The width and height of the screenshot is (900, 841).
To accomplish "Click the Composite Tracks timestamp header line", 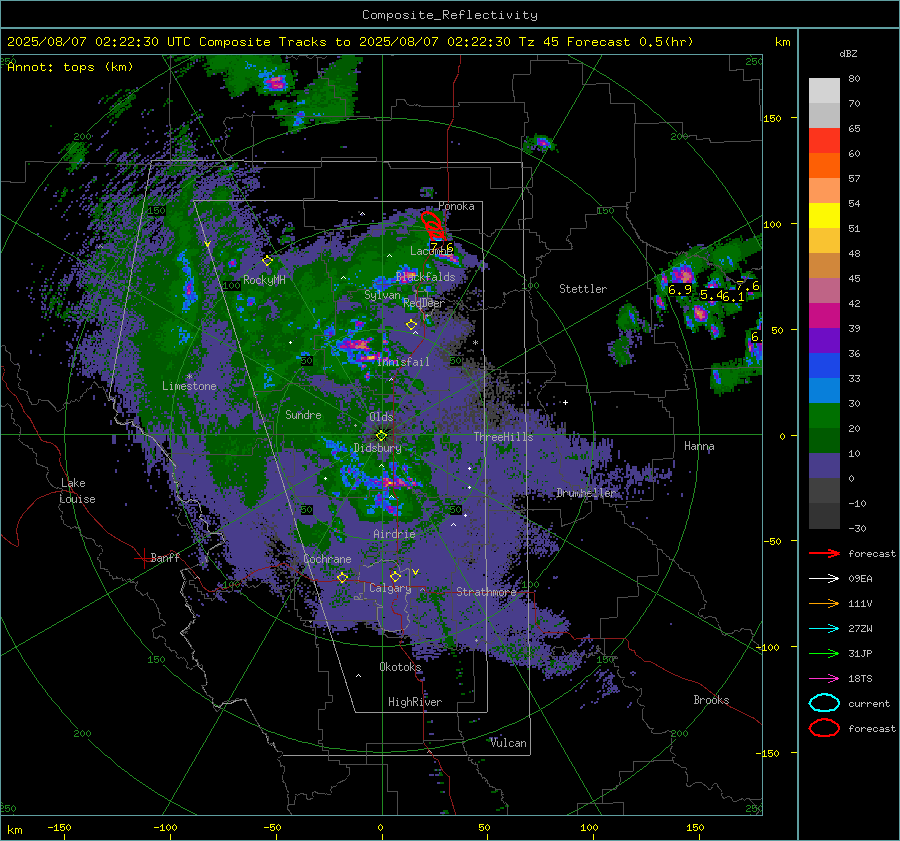I will pos(350,42).
